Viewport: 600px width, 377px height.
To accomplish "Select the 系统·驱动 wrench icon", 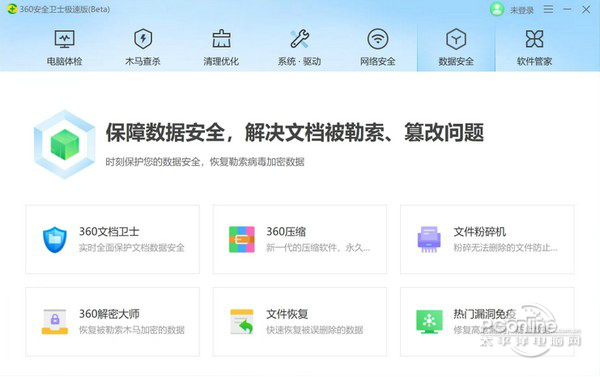I will coord(299,39).
